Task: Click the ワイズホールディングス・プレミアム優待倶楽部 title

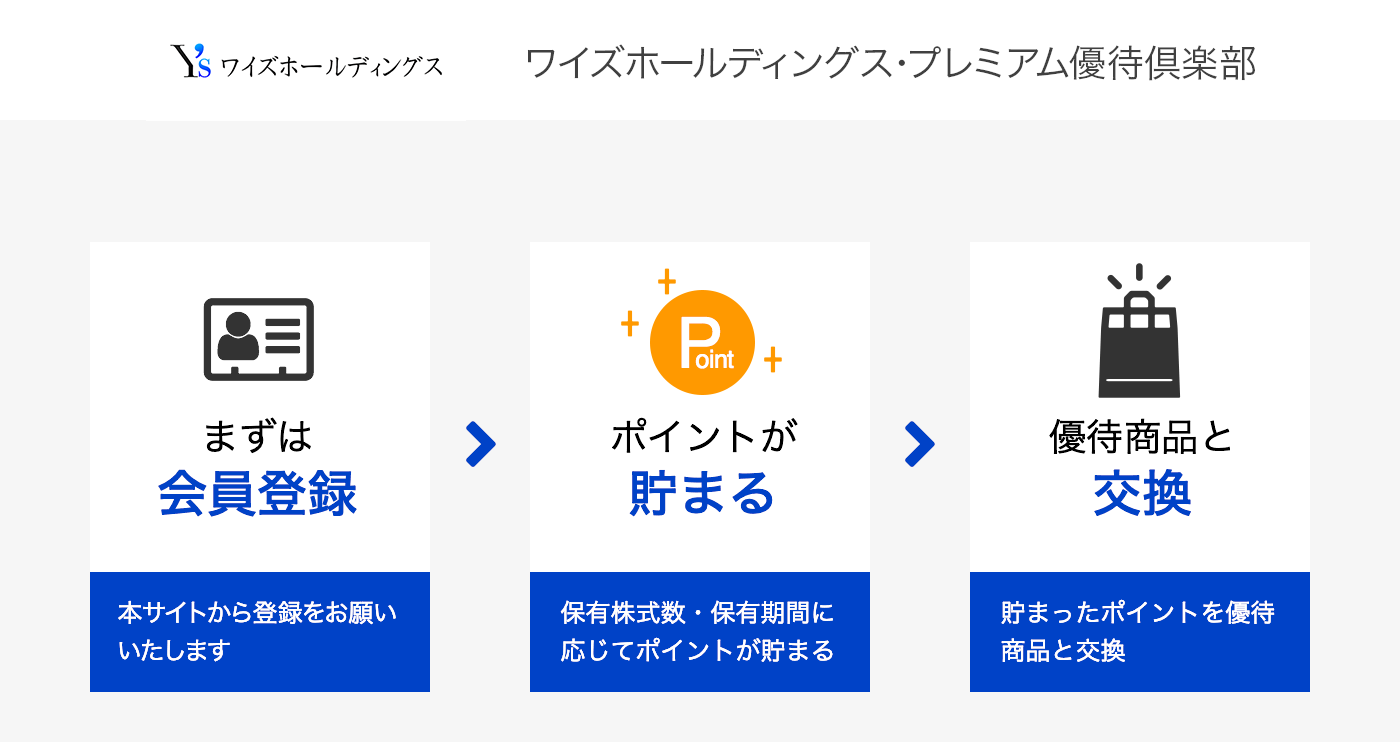Action: (890, 63)
